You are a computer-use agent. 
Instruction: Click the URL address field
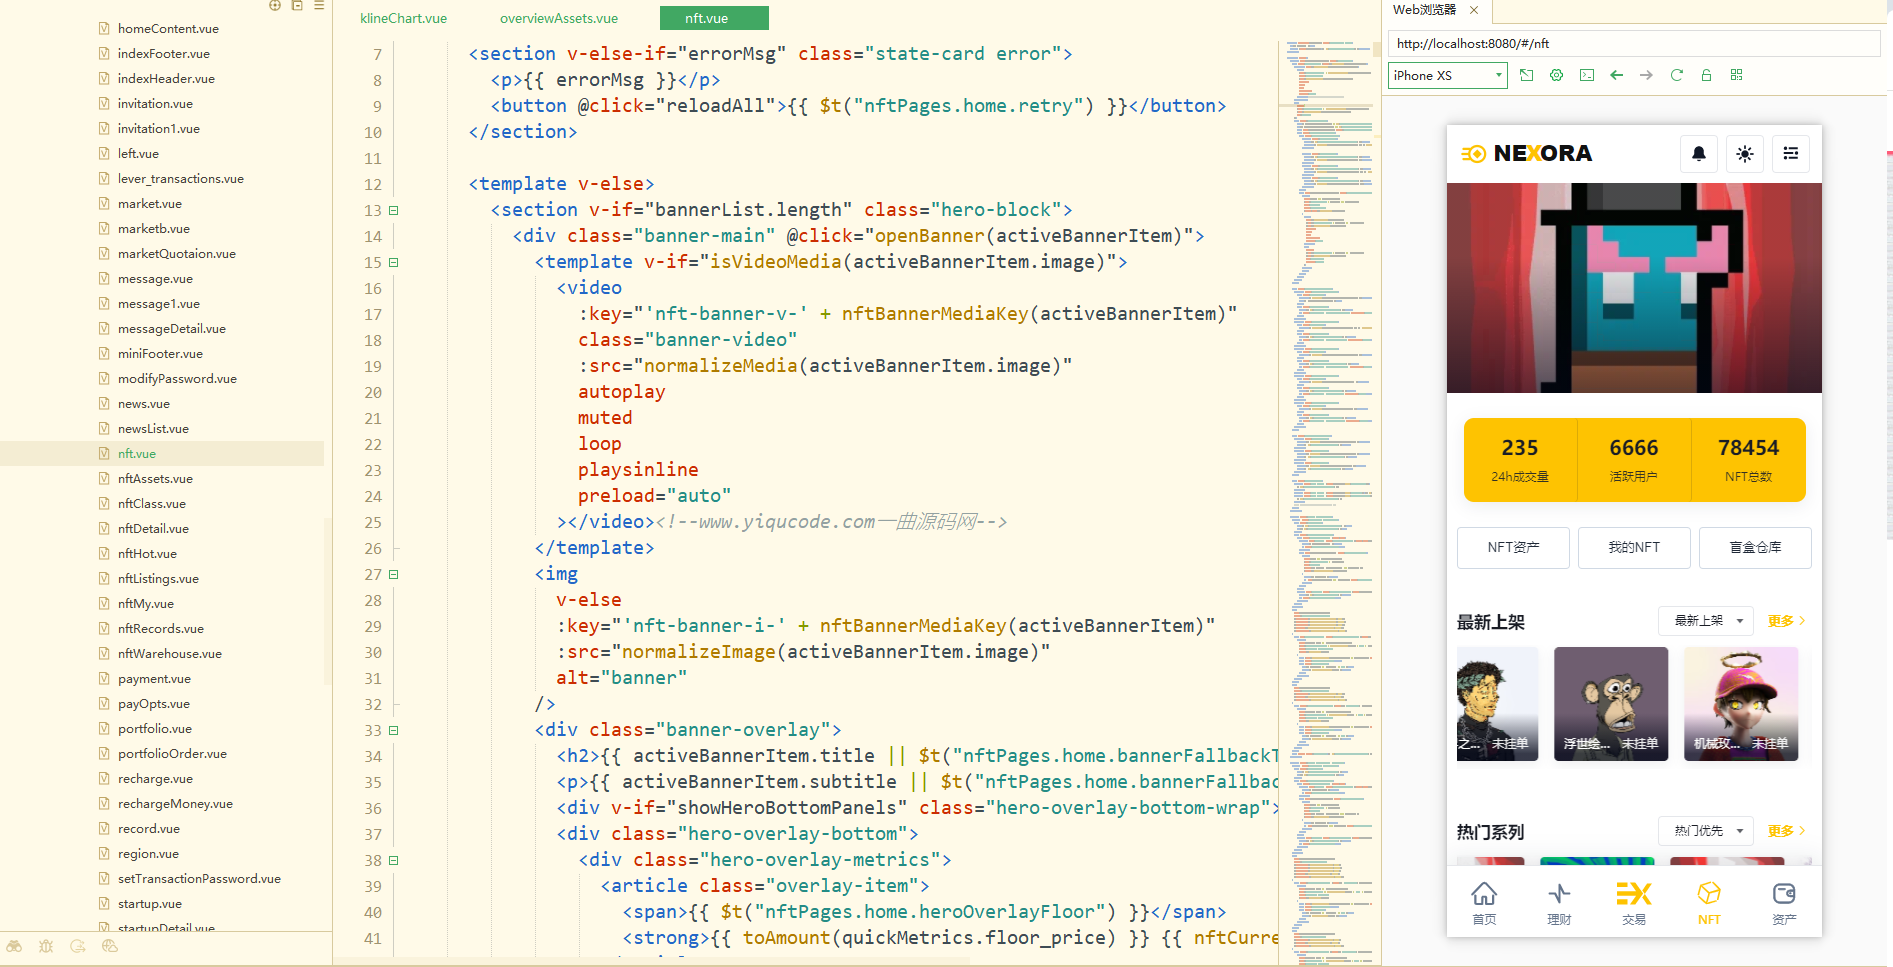[x=1633, y=44]
